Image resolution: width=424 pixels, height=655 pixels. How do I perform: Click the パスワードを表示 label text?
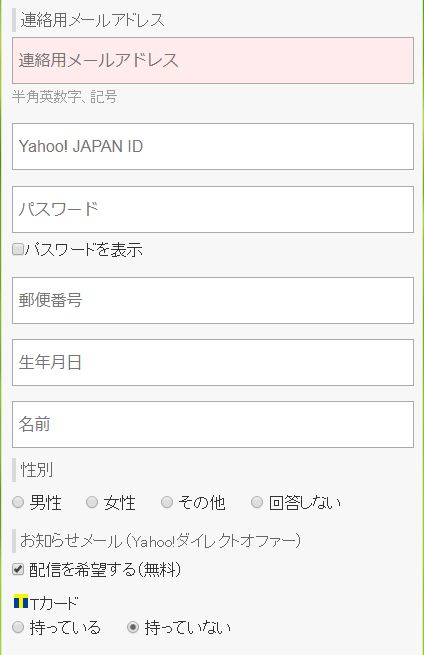[84, 250]
